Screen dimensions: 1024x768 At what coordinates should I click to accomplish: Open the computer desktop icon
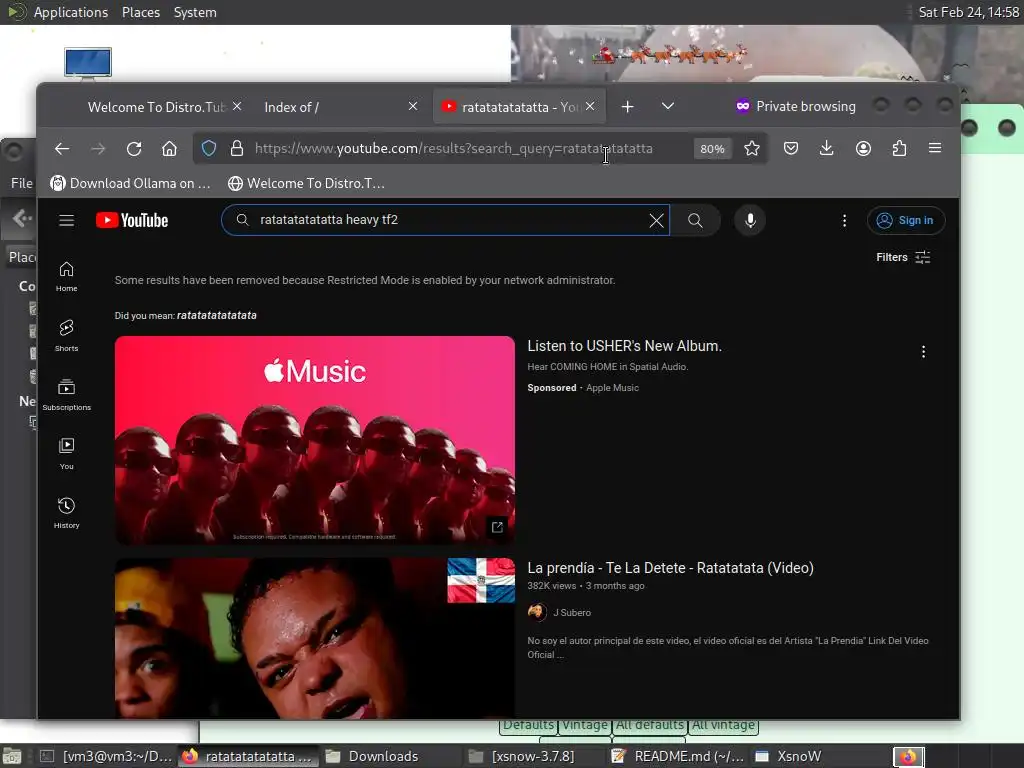88,63
